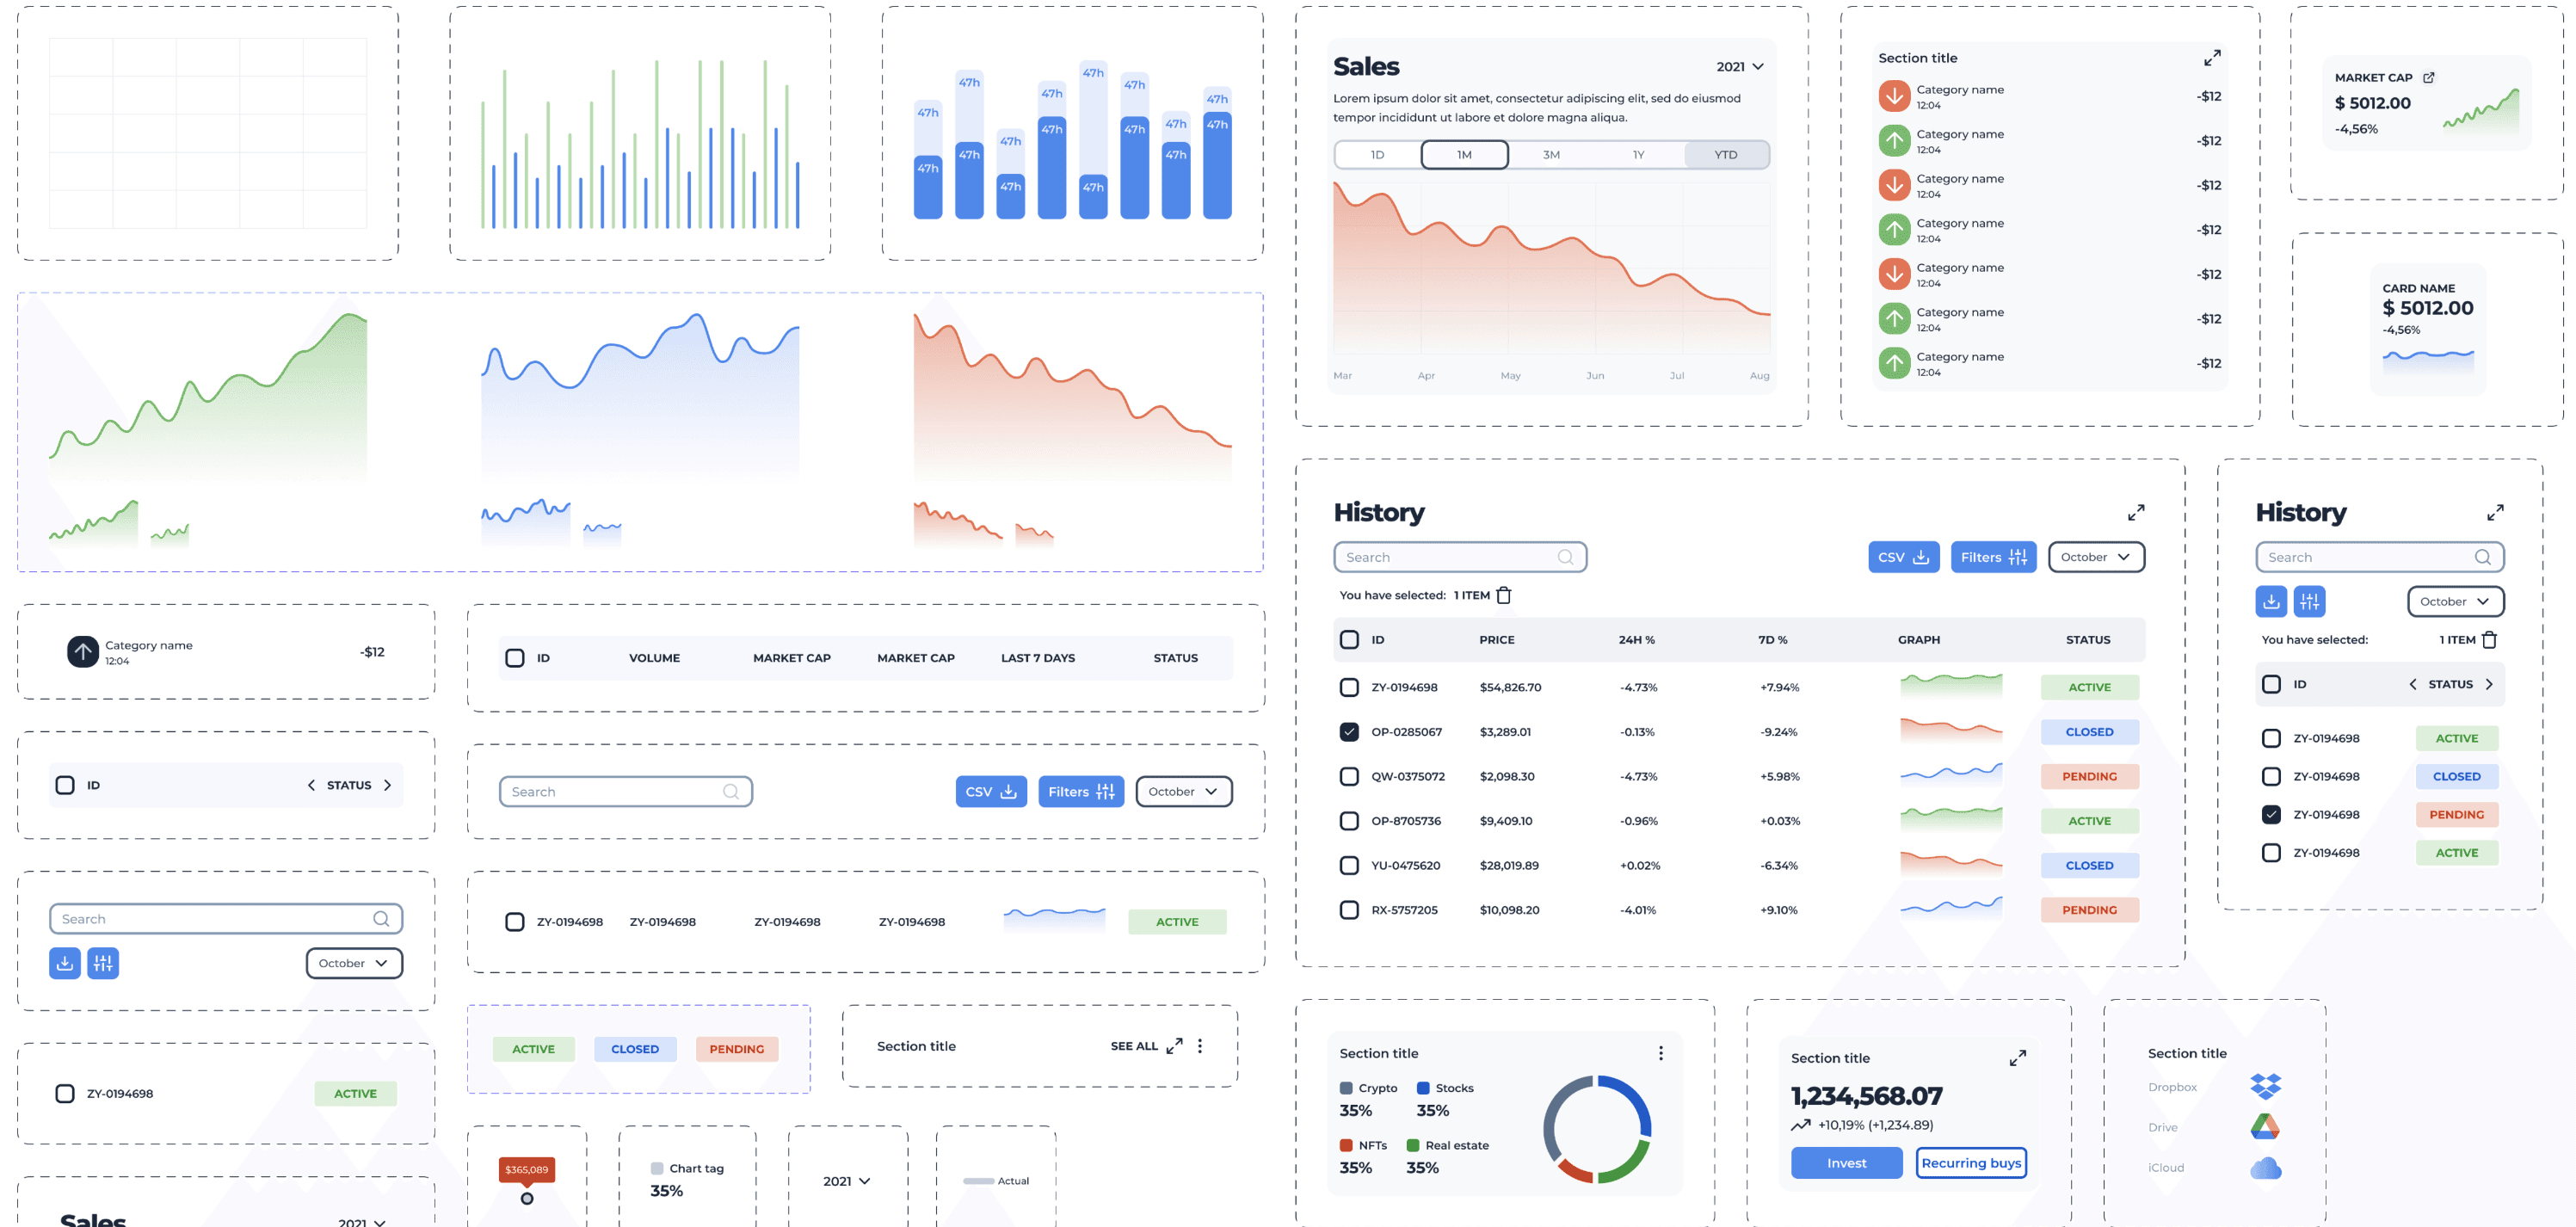
Task: Click download icon in small History panel
Action: [2271, 601]
